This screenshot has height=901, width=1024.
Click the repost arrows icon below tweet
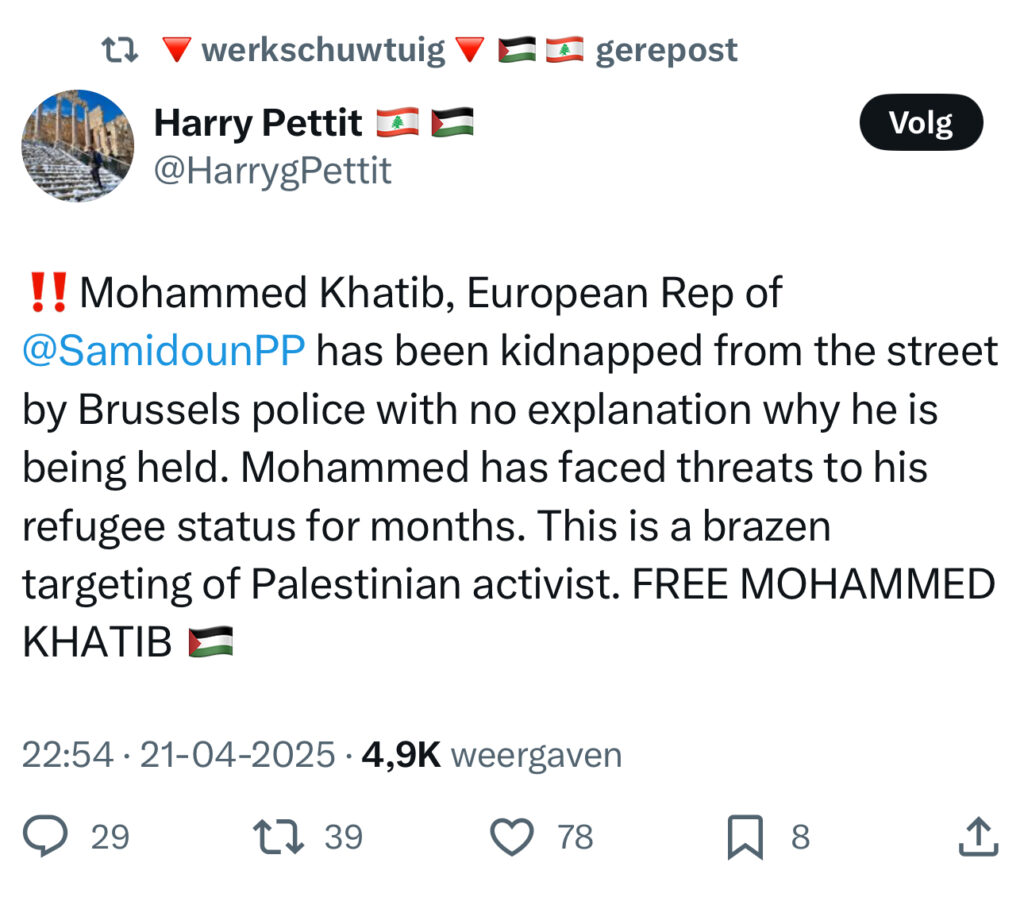(x=281, y=836)
